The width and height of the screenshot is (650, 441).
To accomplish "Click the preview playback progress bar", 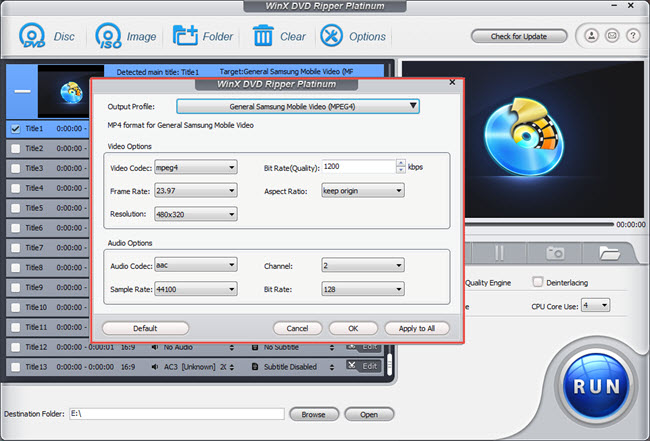I will click(x=539, y=224).
